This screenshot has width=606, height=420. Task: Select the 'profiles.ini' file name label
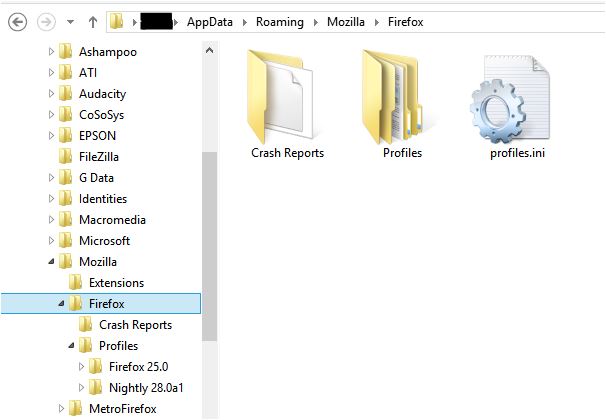tap(517, 153)
